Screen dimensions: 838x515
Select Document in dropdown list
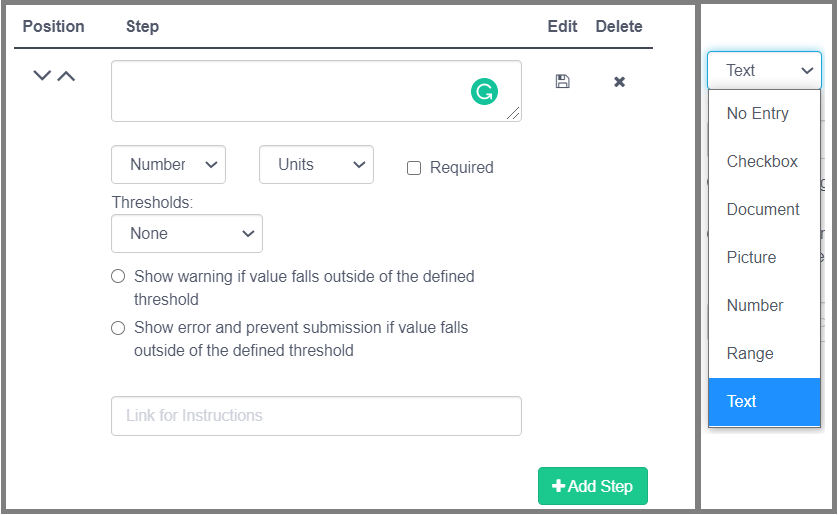click(763, 210)
